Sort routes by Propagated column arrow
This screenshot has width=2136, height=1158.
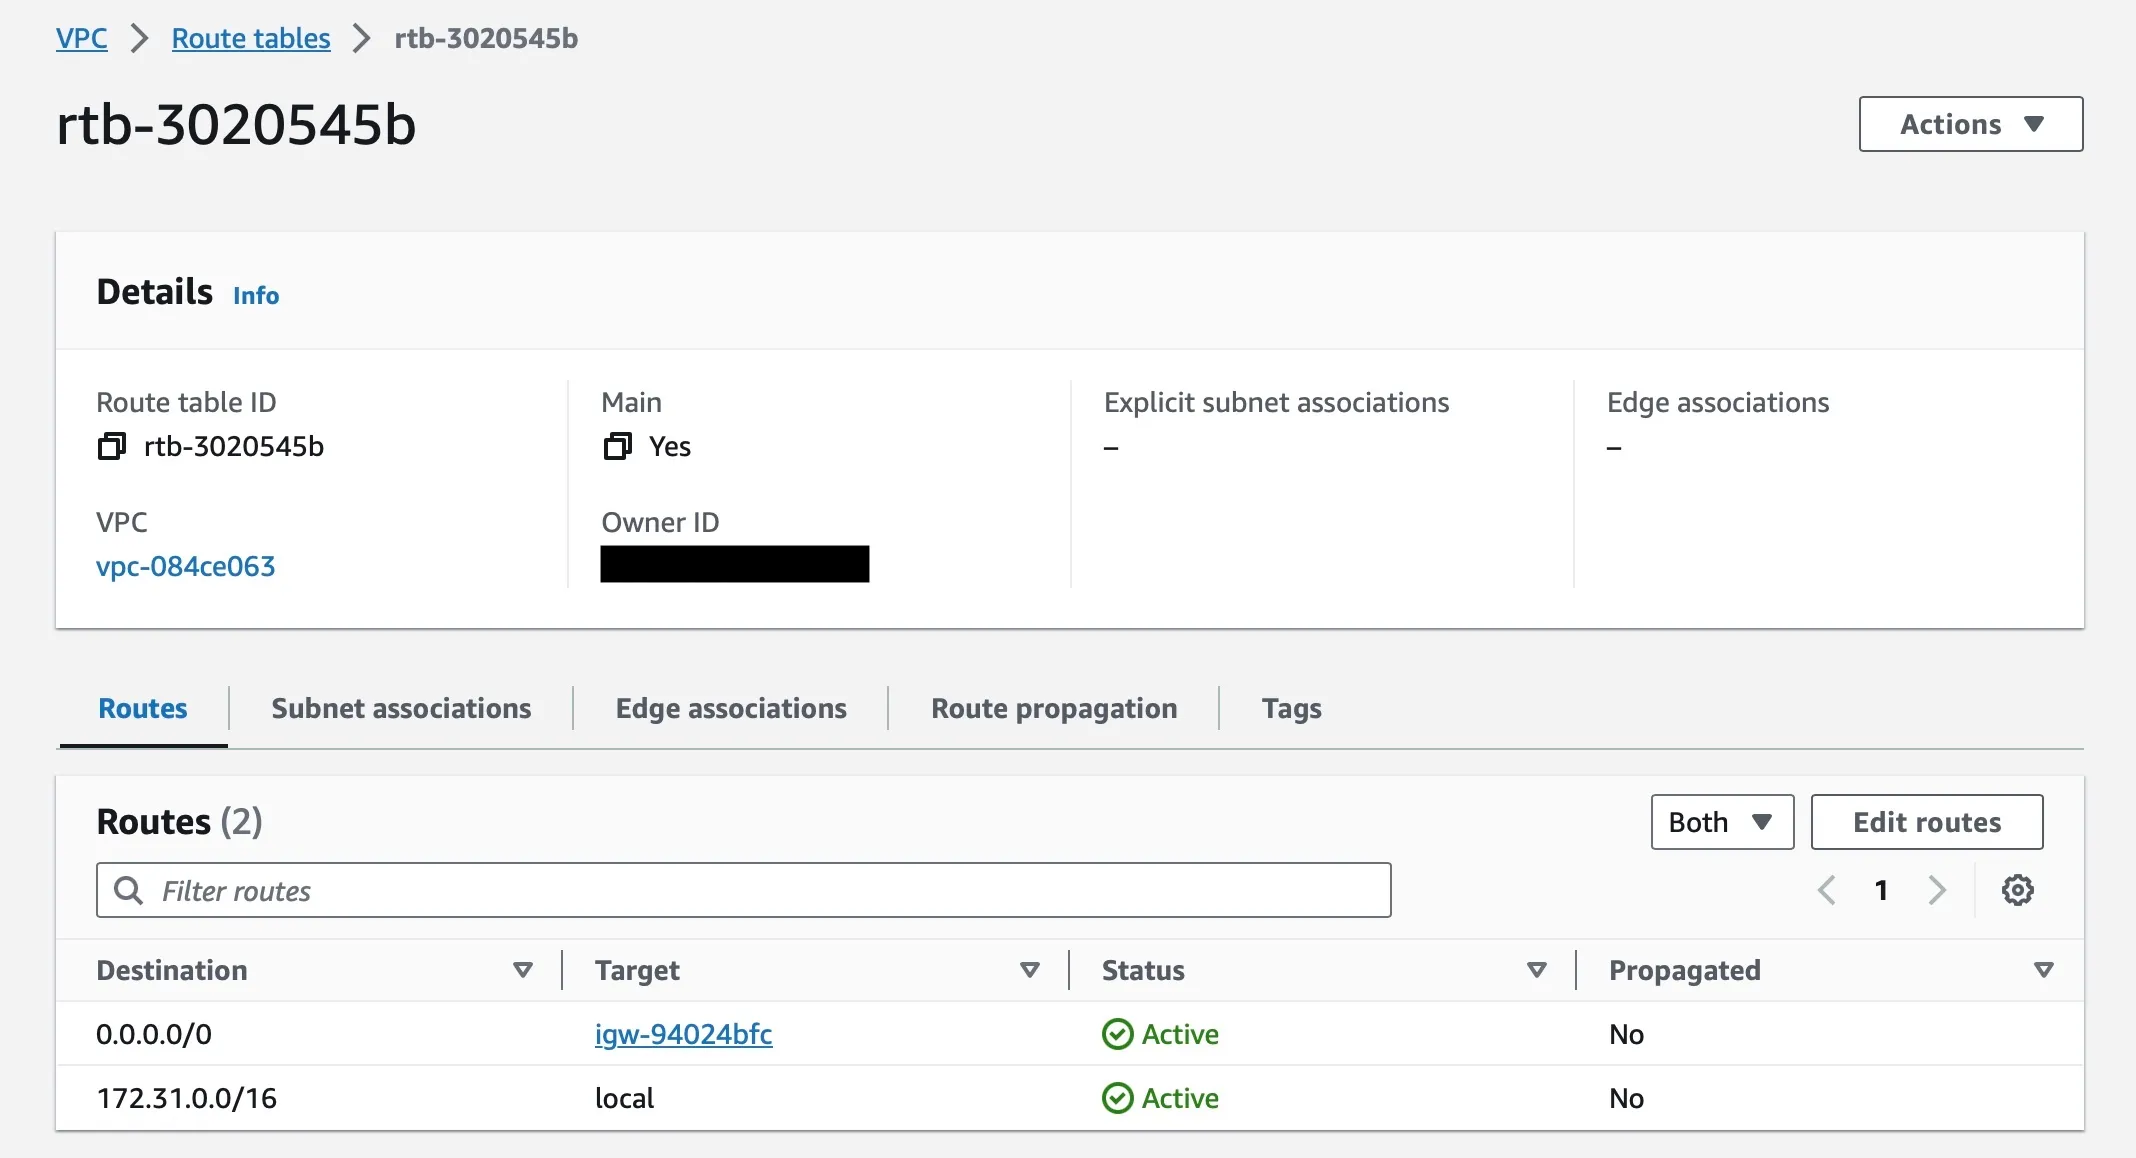[2043, 970]
